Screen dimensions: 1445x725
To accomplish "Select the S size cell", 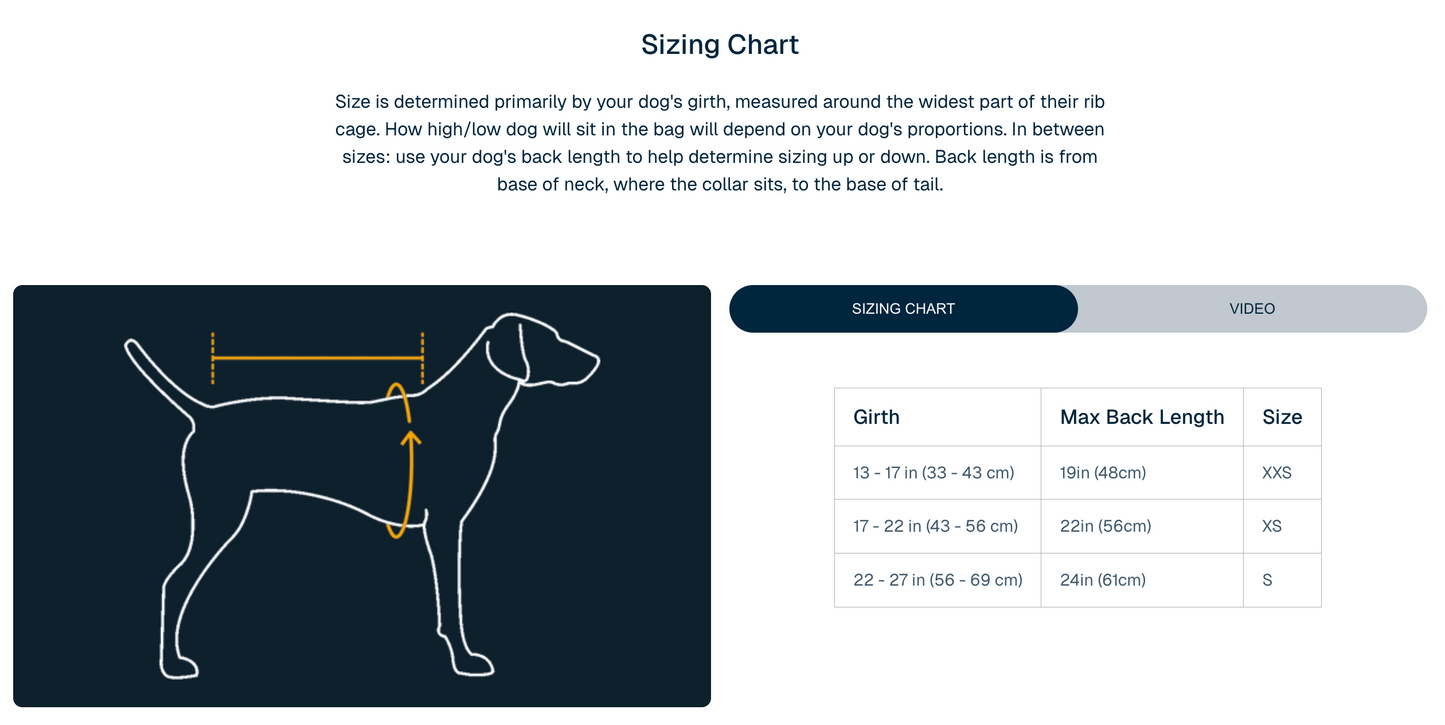I will 1267,580.
